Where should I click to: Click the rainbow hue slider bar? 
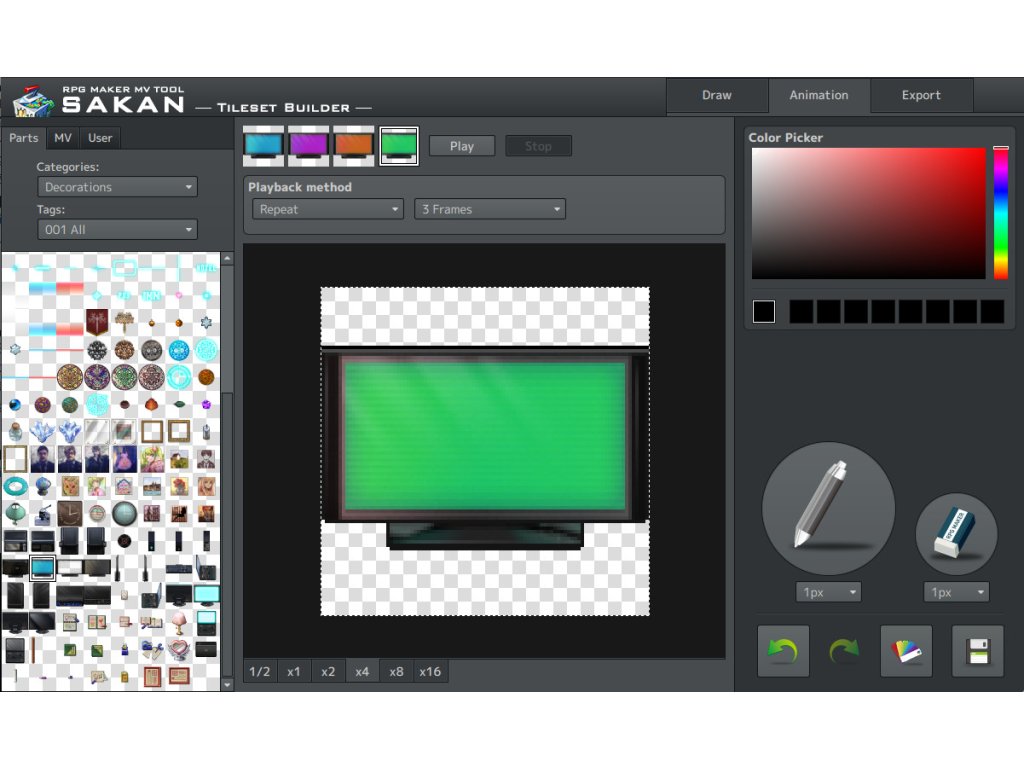(x=1000, y=214)
